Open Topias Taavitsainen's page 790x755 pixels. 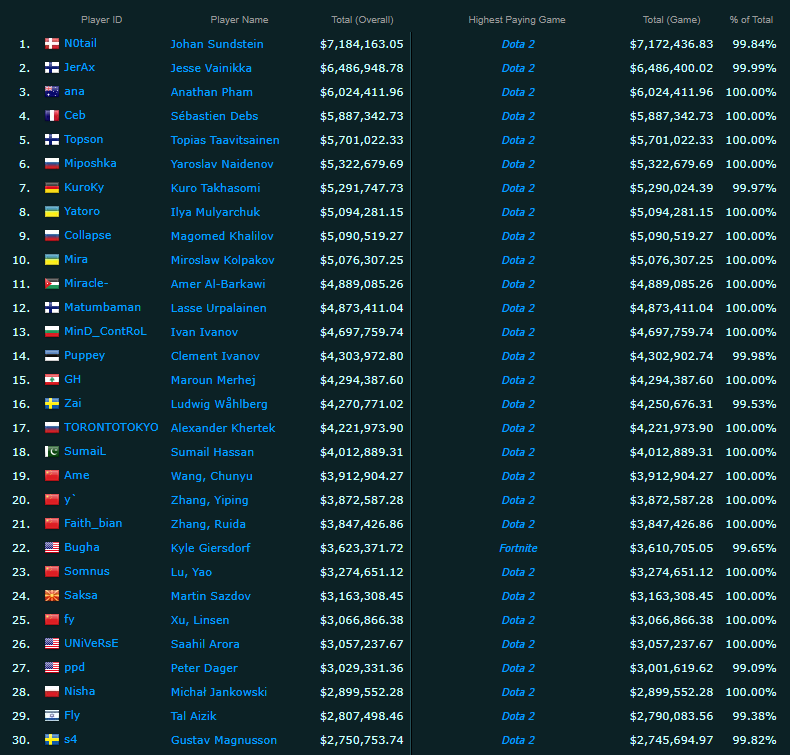225,140
